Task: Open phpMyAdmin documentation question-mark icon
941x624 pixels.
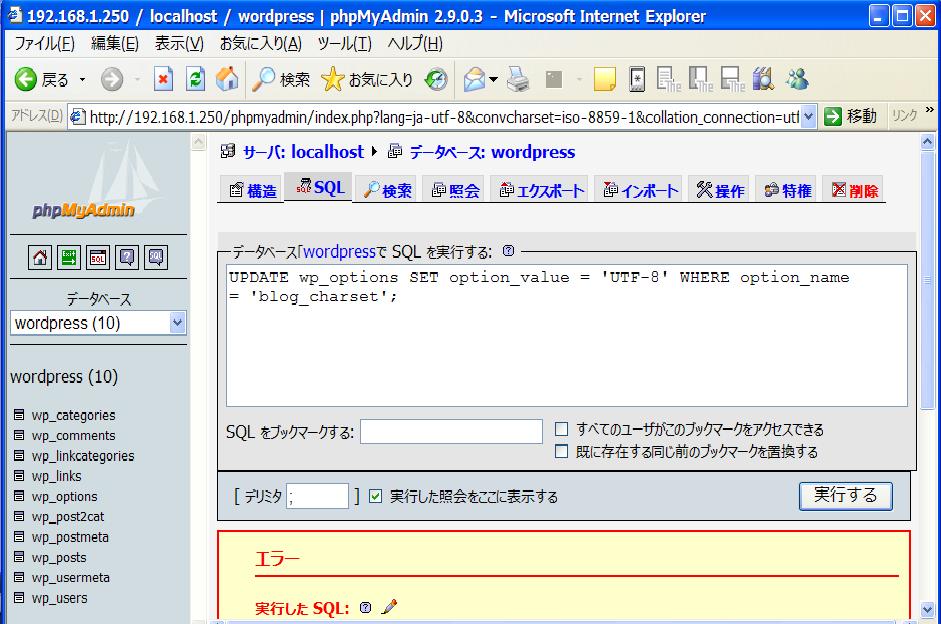Action: click(x=127, y=258)
